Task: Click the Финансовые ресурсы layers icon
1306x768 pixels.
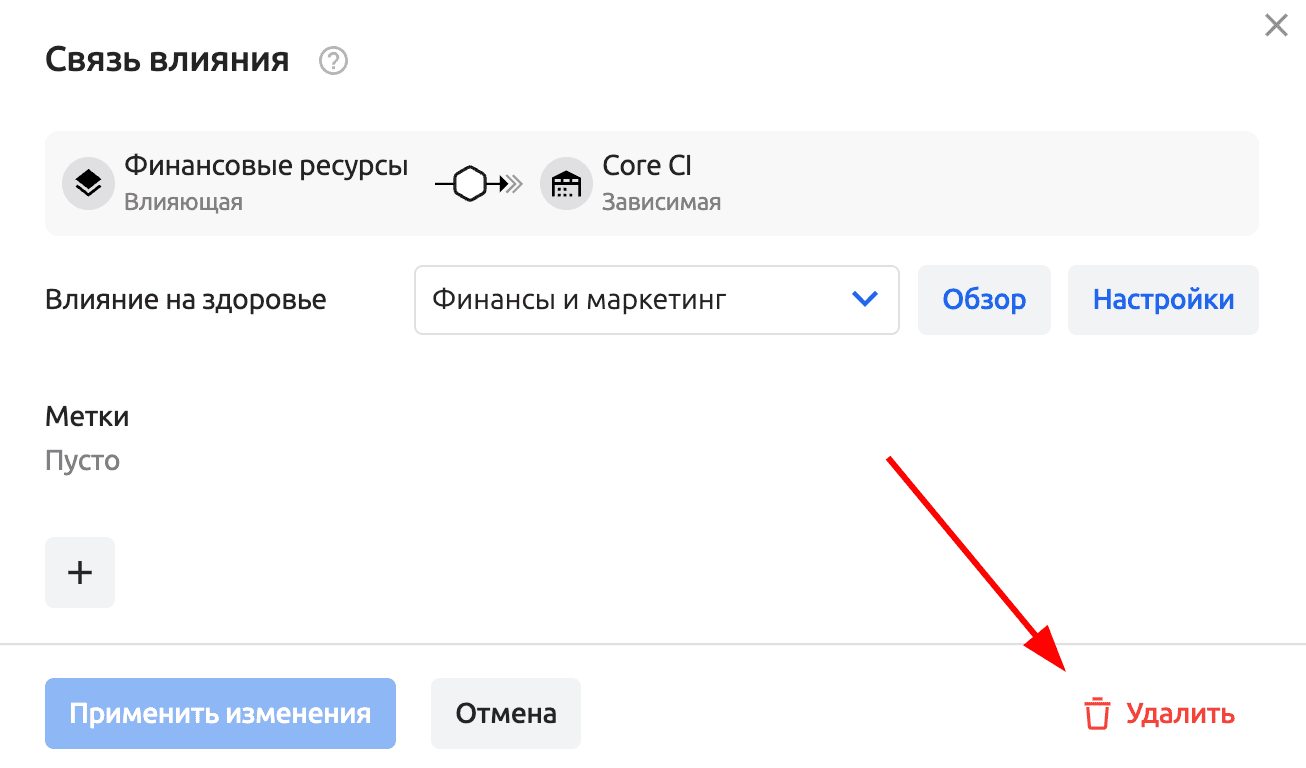Action: (x=88, y=184)
